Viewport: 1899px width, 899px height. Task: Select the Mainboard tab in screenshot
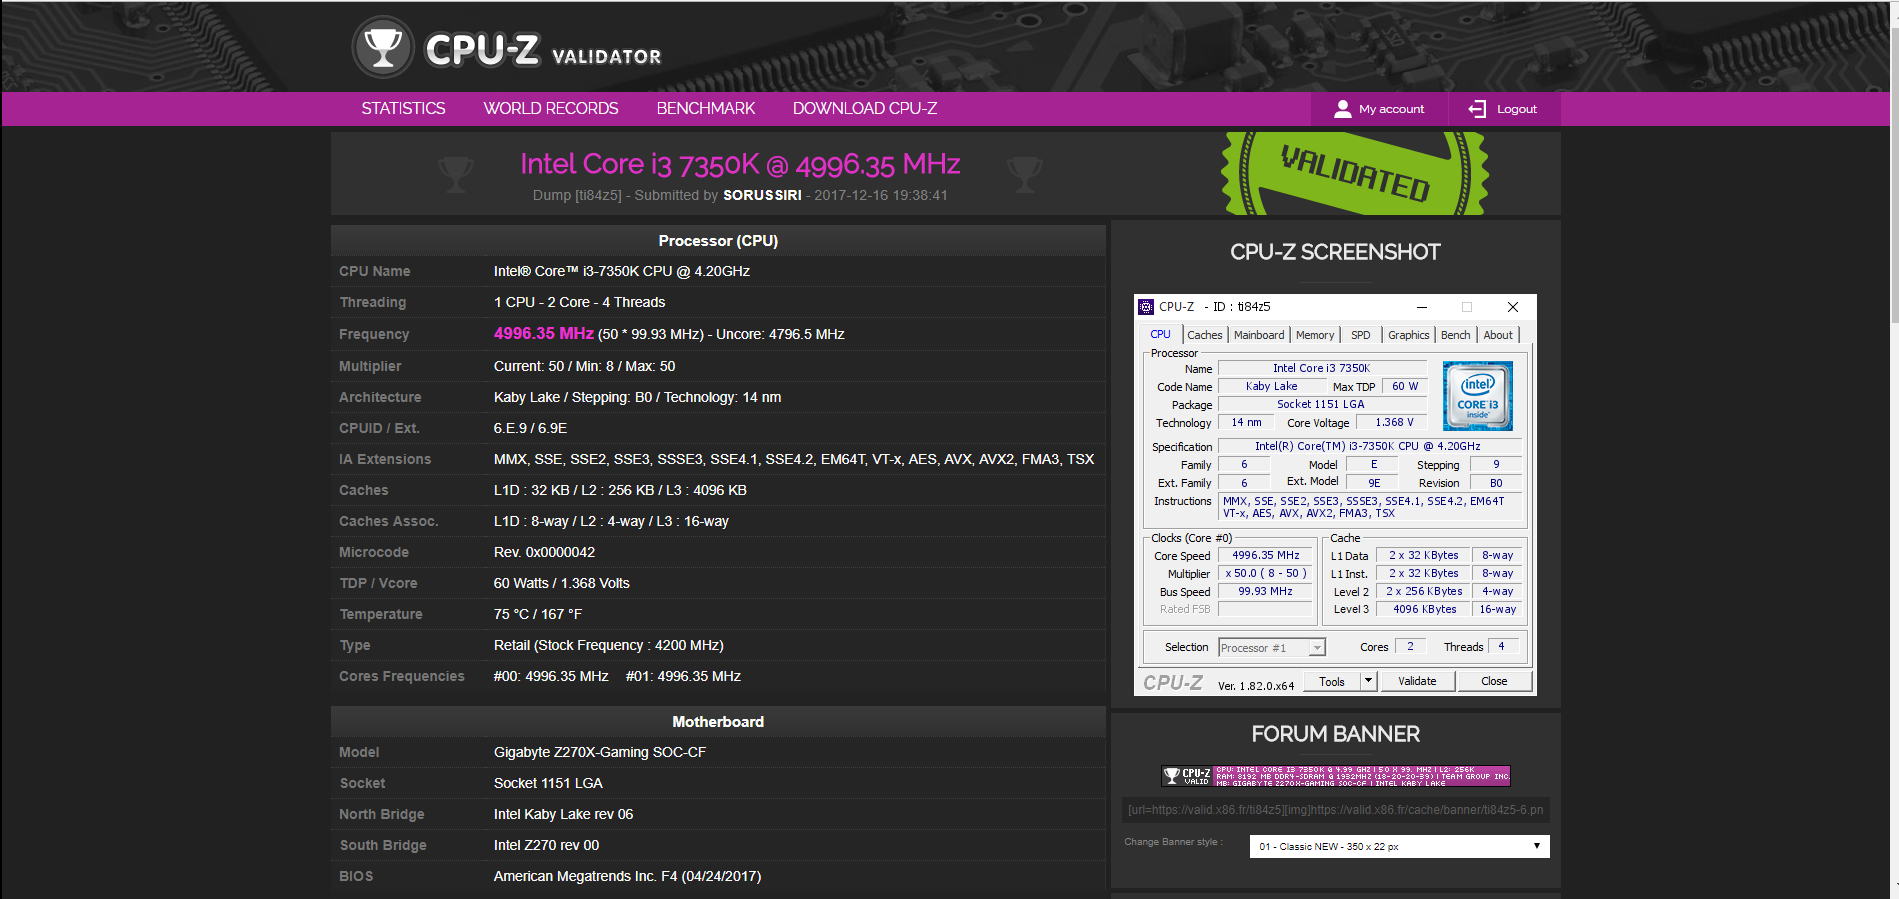tap(1259, 335)
